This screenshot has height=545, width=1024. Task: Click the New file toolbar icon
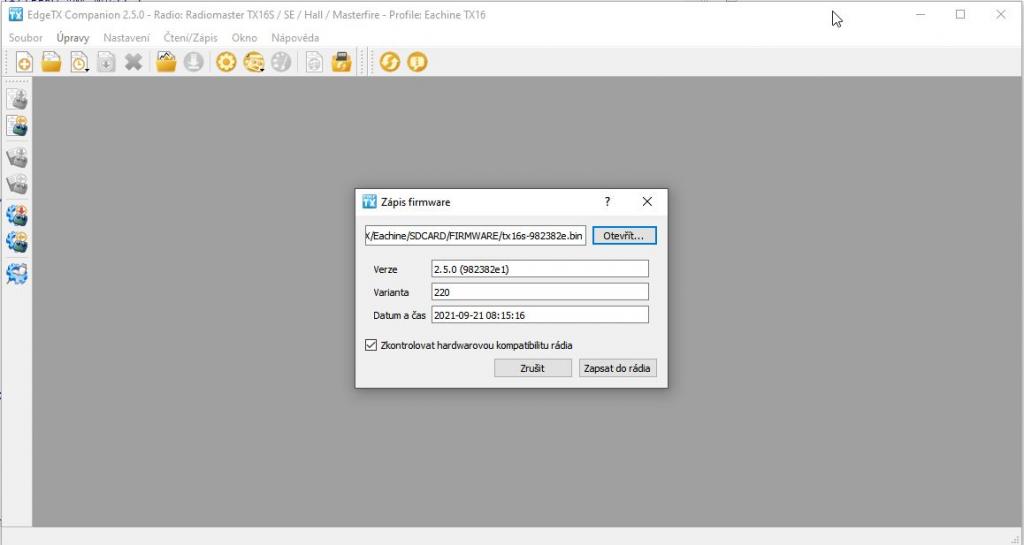[24, 62]
